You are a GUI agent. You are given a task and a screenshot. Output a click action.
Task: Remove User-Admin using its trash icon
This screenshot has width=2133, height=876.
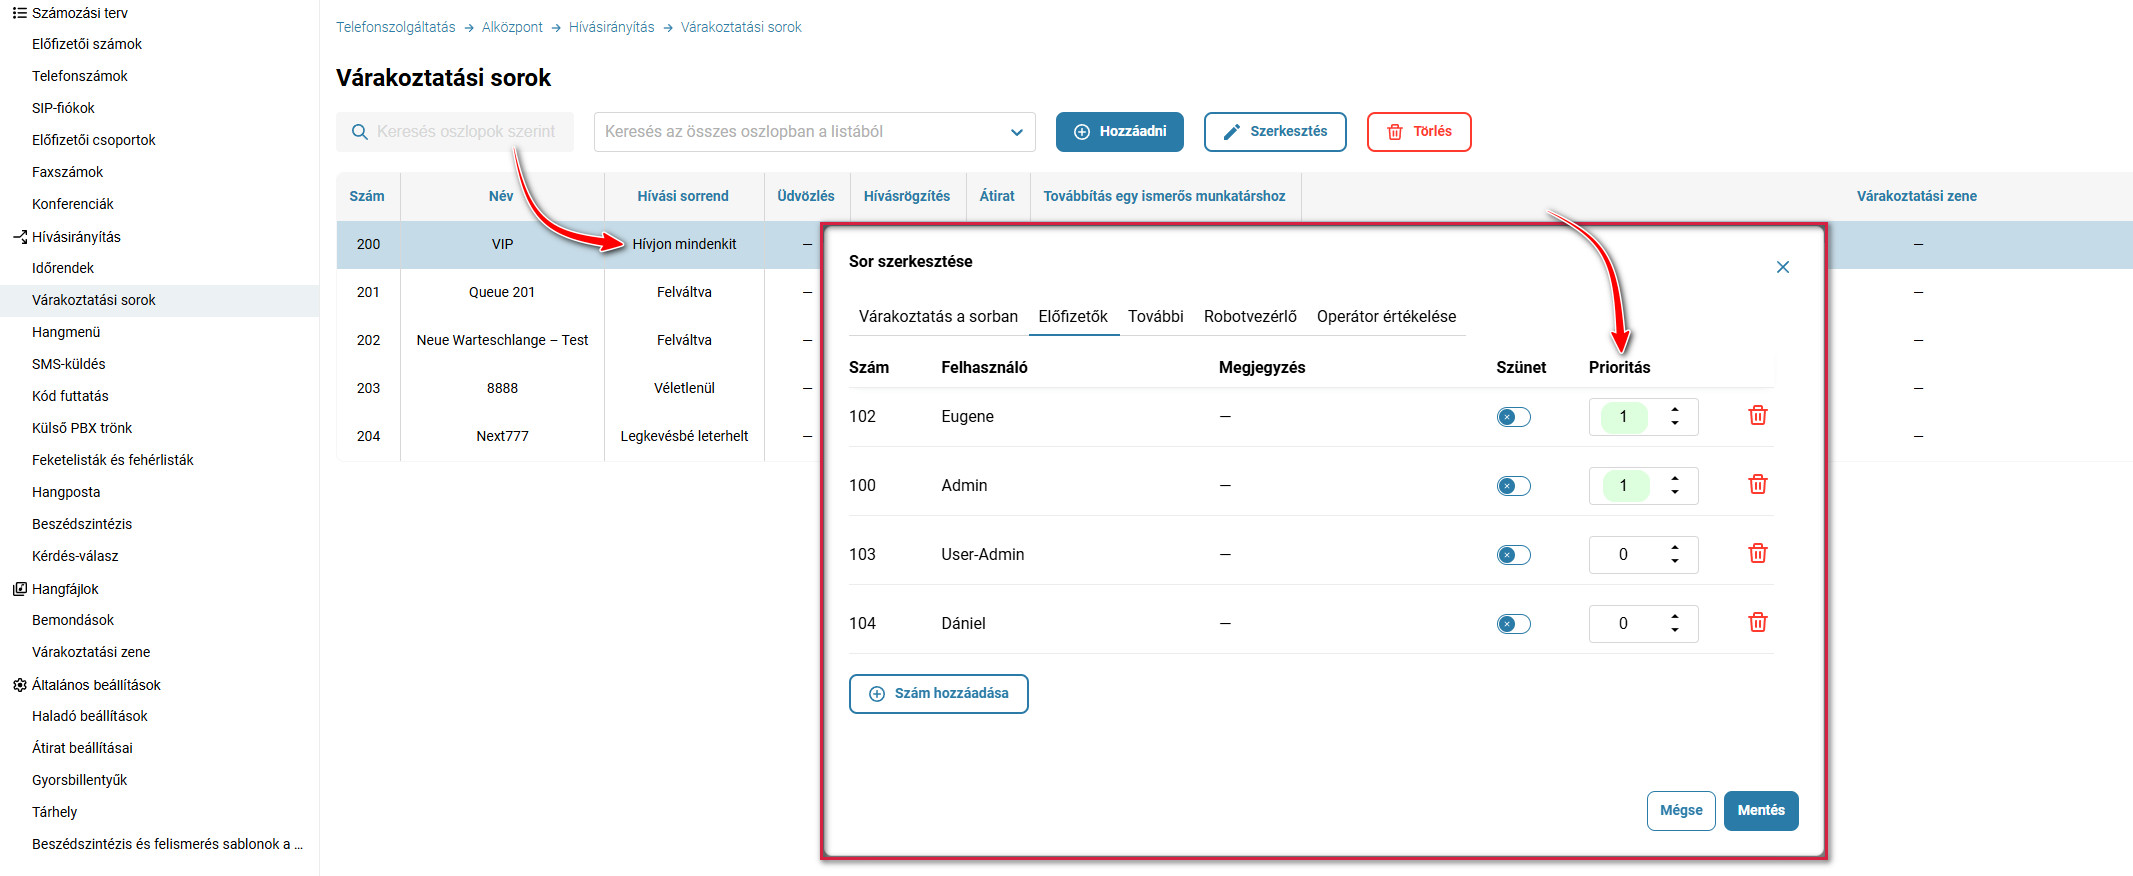pyautogui.click(x=1757, y=553)
